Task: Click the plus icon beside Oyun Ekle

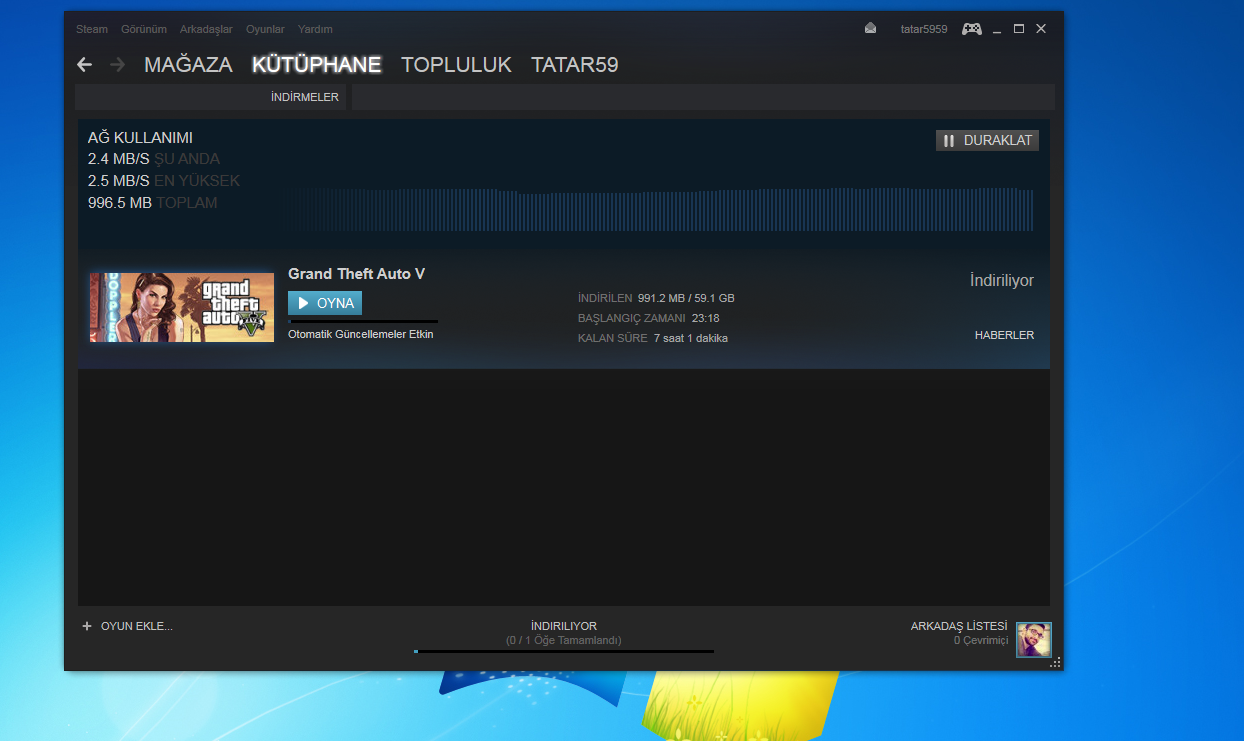Action: click(x=87, y=626)
